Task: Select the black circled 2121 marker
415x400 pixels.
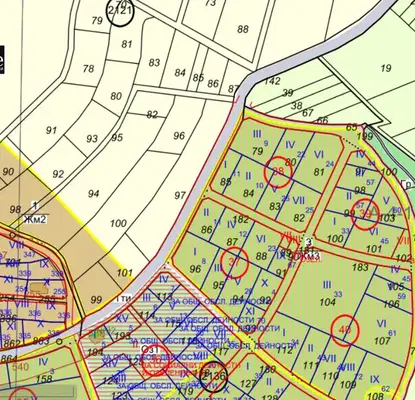Action: (x=120, y=12)
